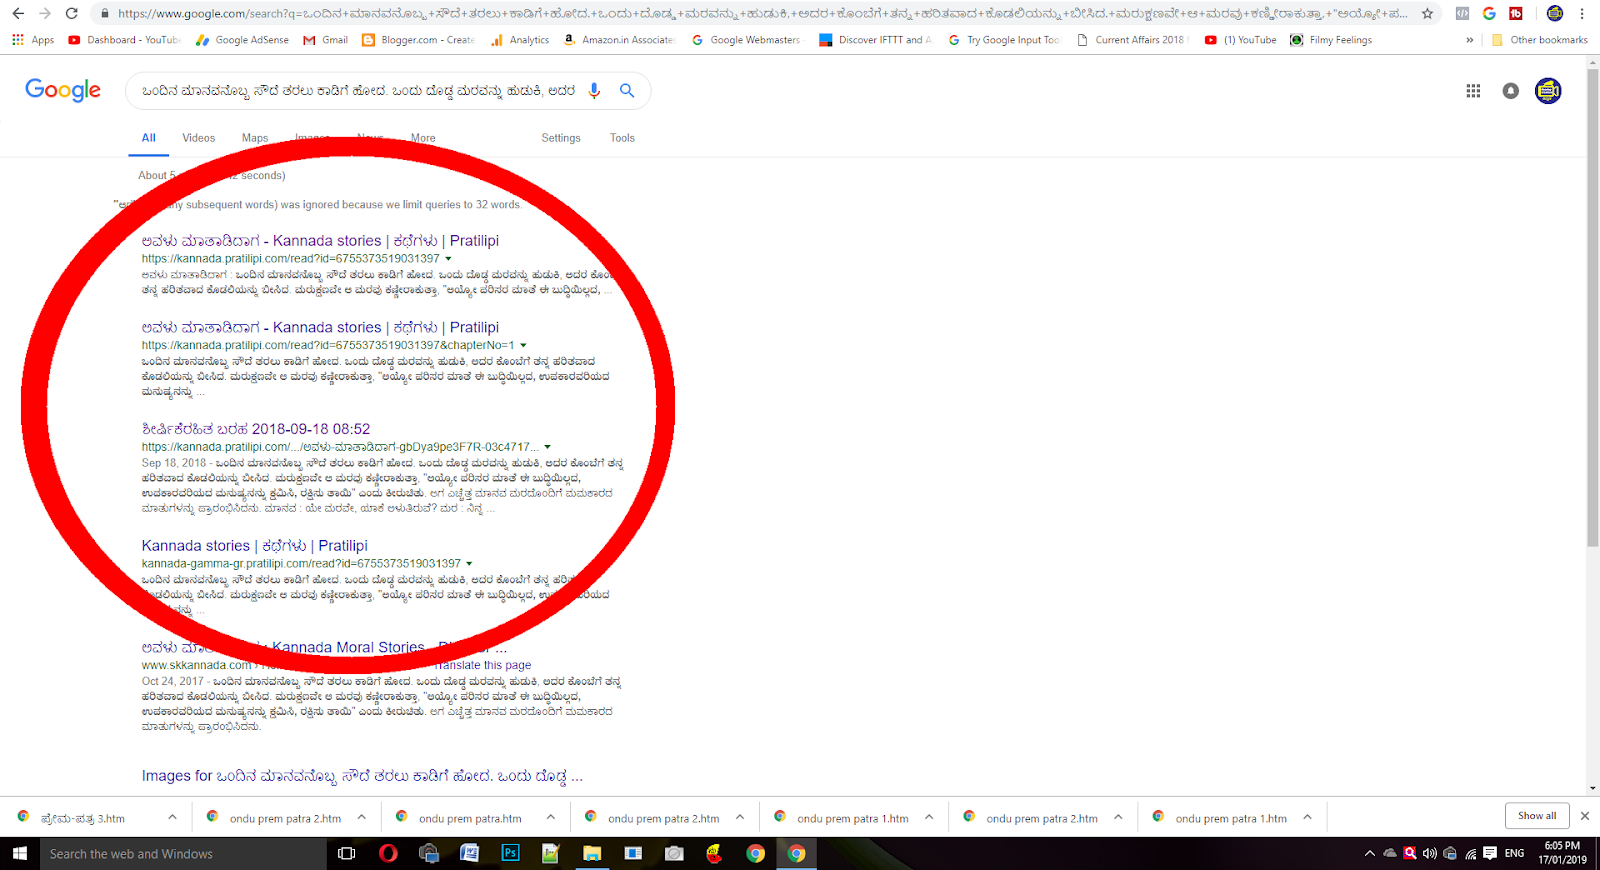Open options arrow for chapterNo=1 result URL

[x=523, y=346]
